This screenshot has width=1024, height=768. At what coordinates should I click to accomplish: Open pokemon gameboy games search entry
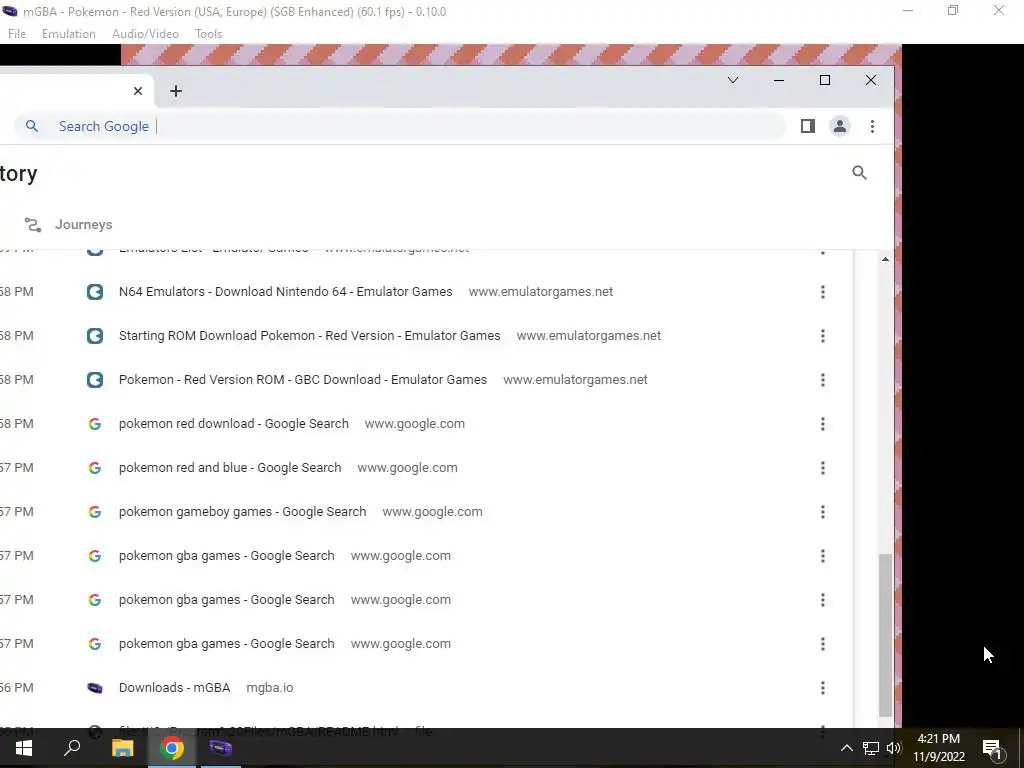[242, 512]
